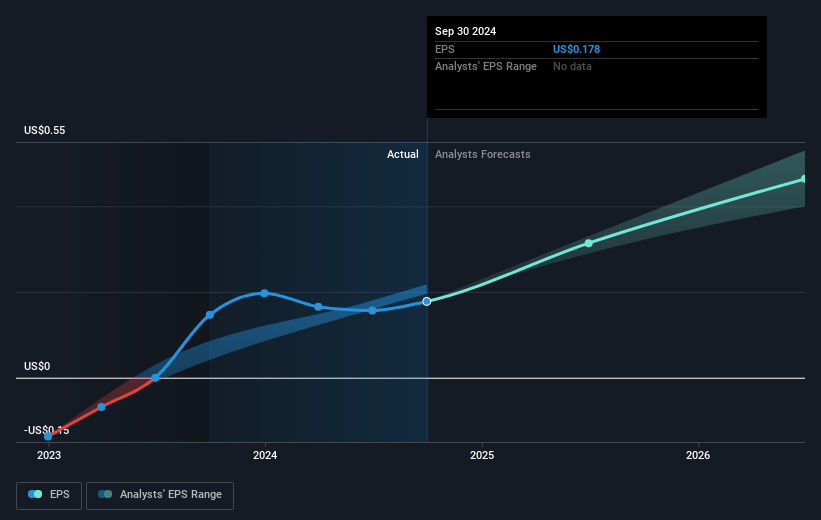The image size is (821, 520).
Task: Select the 2024 EPS peak data point
Action: (264, 293)
